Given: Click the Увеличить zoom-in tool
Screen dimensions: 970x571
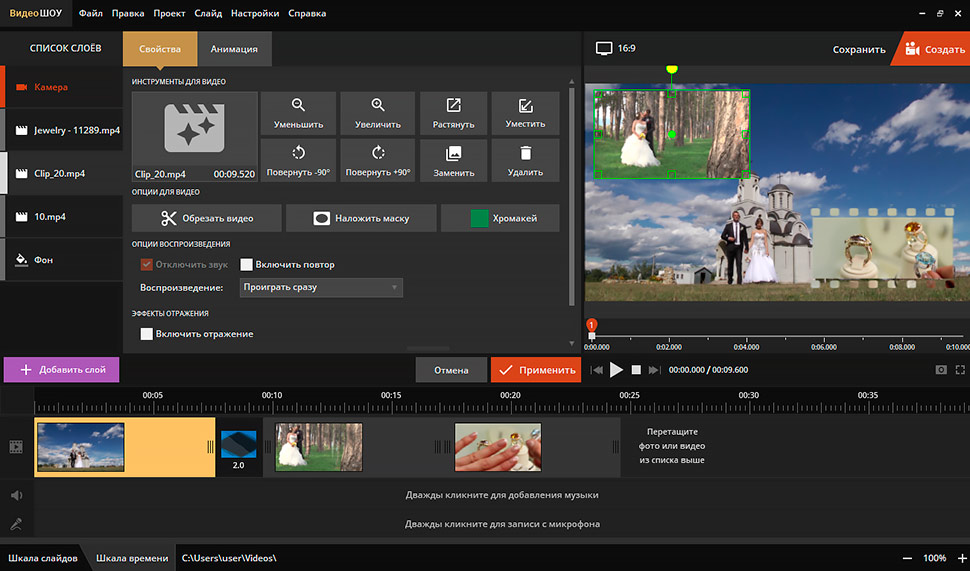Looking at the screenshot, I should coord(377,113).
